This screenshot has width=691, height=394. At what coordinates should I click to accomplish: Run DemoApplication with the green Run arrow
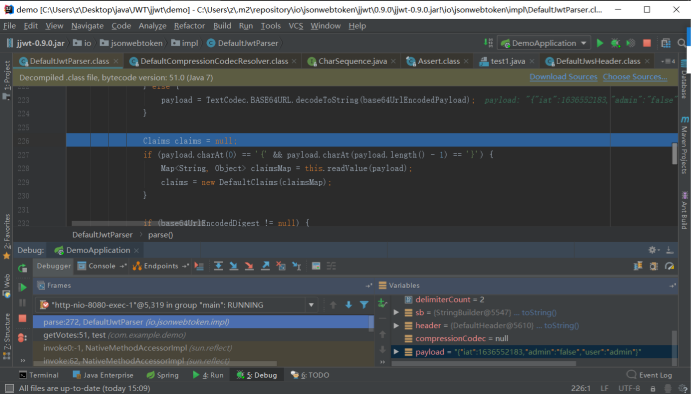click(600, 43)
